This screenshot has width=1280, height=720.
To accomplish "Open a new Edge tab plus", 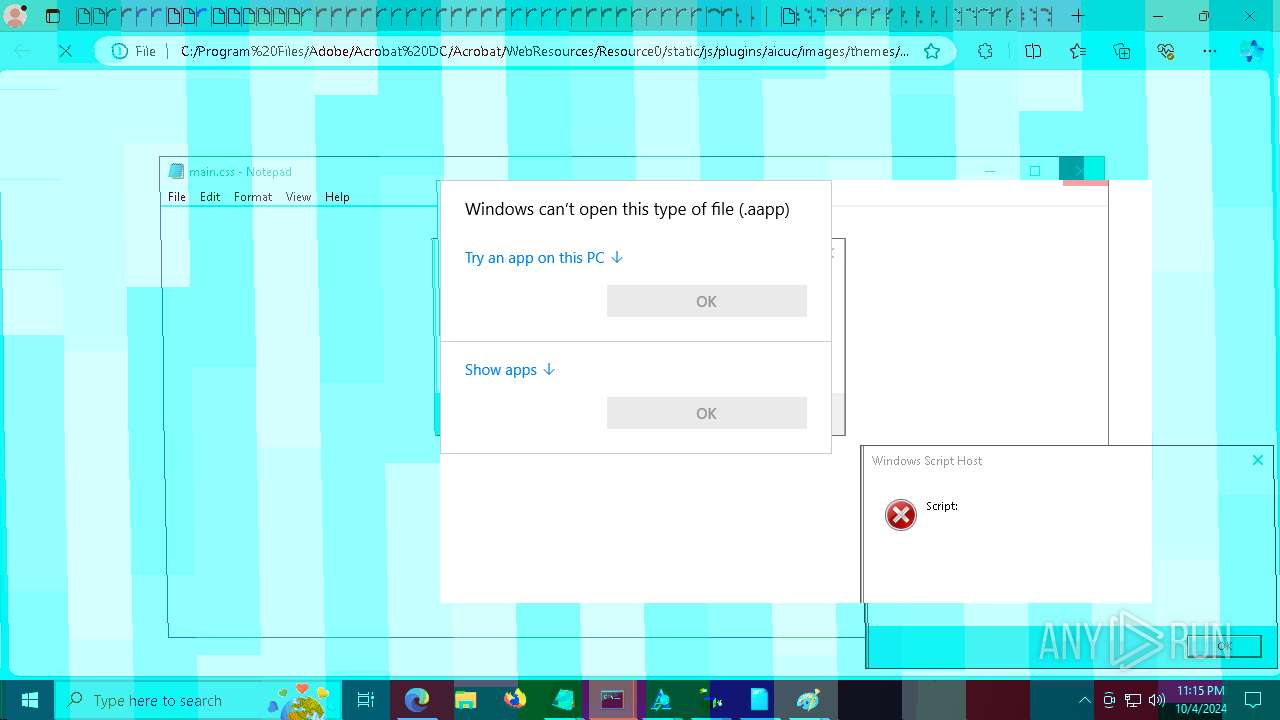I will 1078,16.
